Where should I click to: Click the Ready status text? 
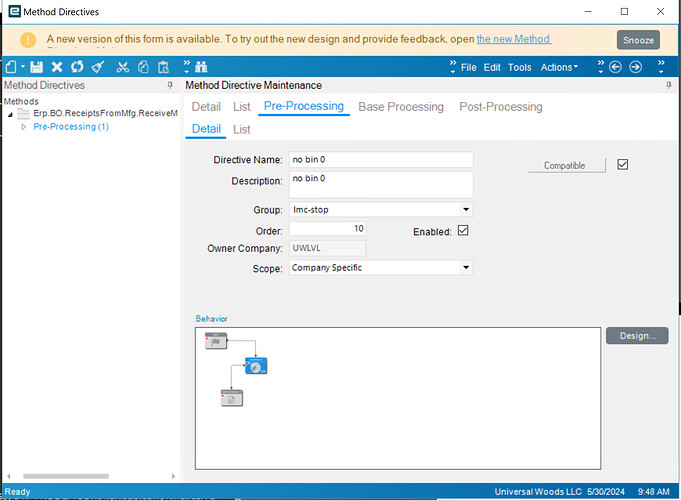[17, 492]
